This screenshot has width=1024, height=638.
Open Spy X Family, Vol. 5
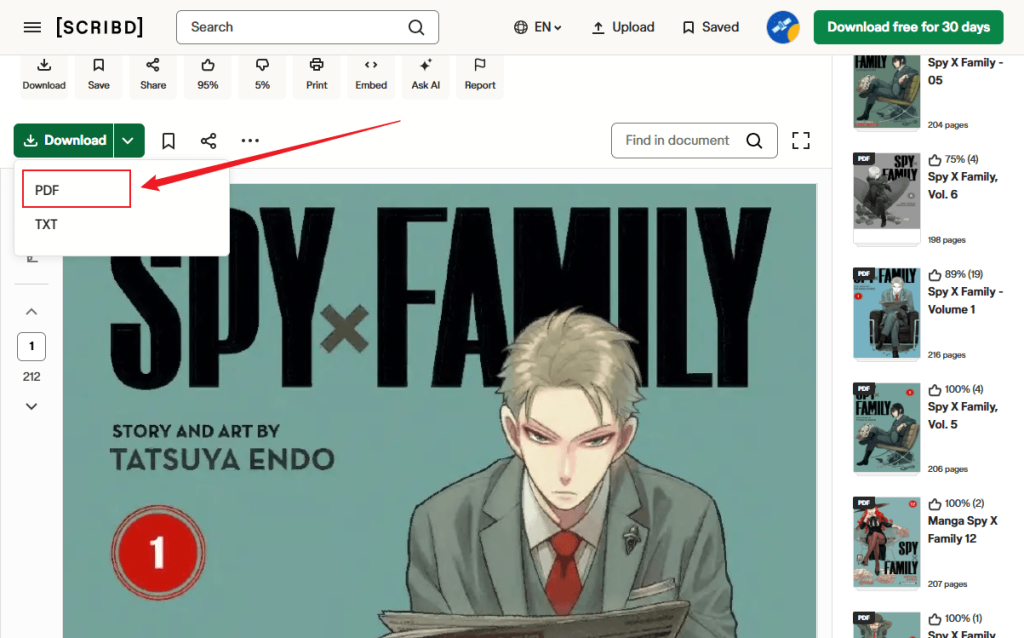(x=962, y=414)
